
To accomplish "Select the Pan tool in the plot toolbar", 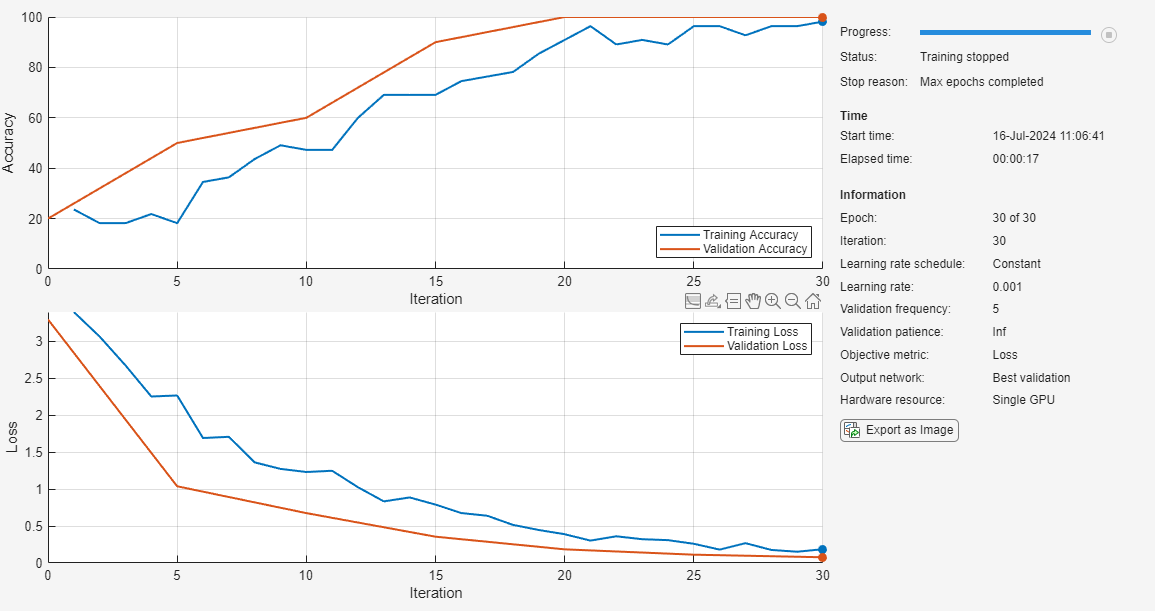I will [753, 300].
